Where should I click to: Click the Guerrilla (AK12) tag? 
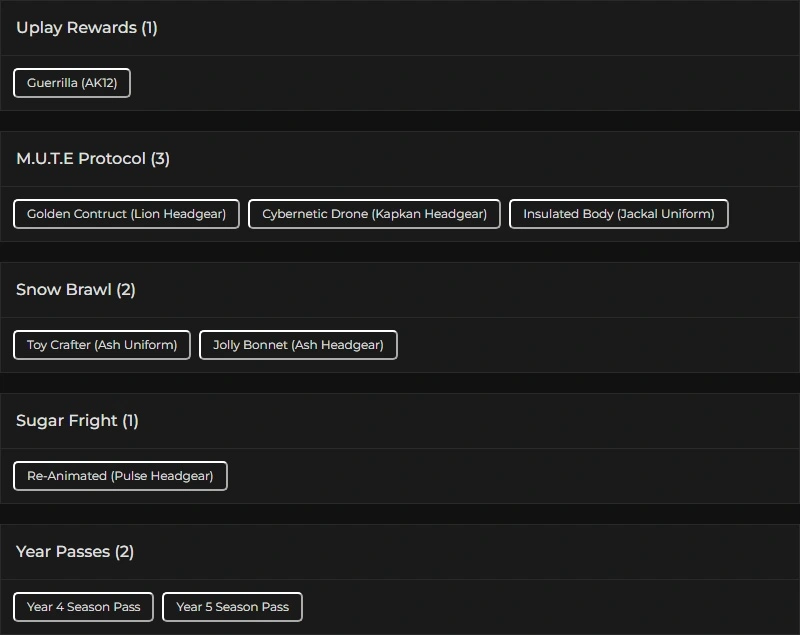tap(72, 83)
